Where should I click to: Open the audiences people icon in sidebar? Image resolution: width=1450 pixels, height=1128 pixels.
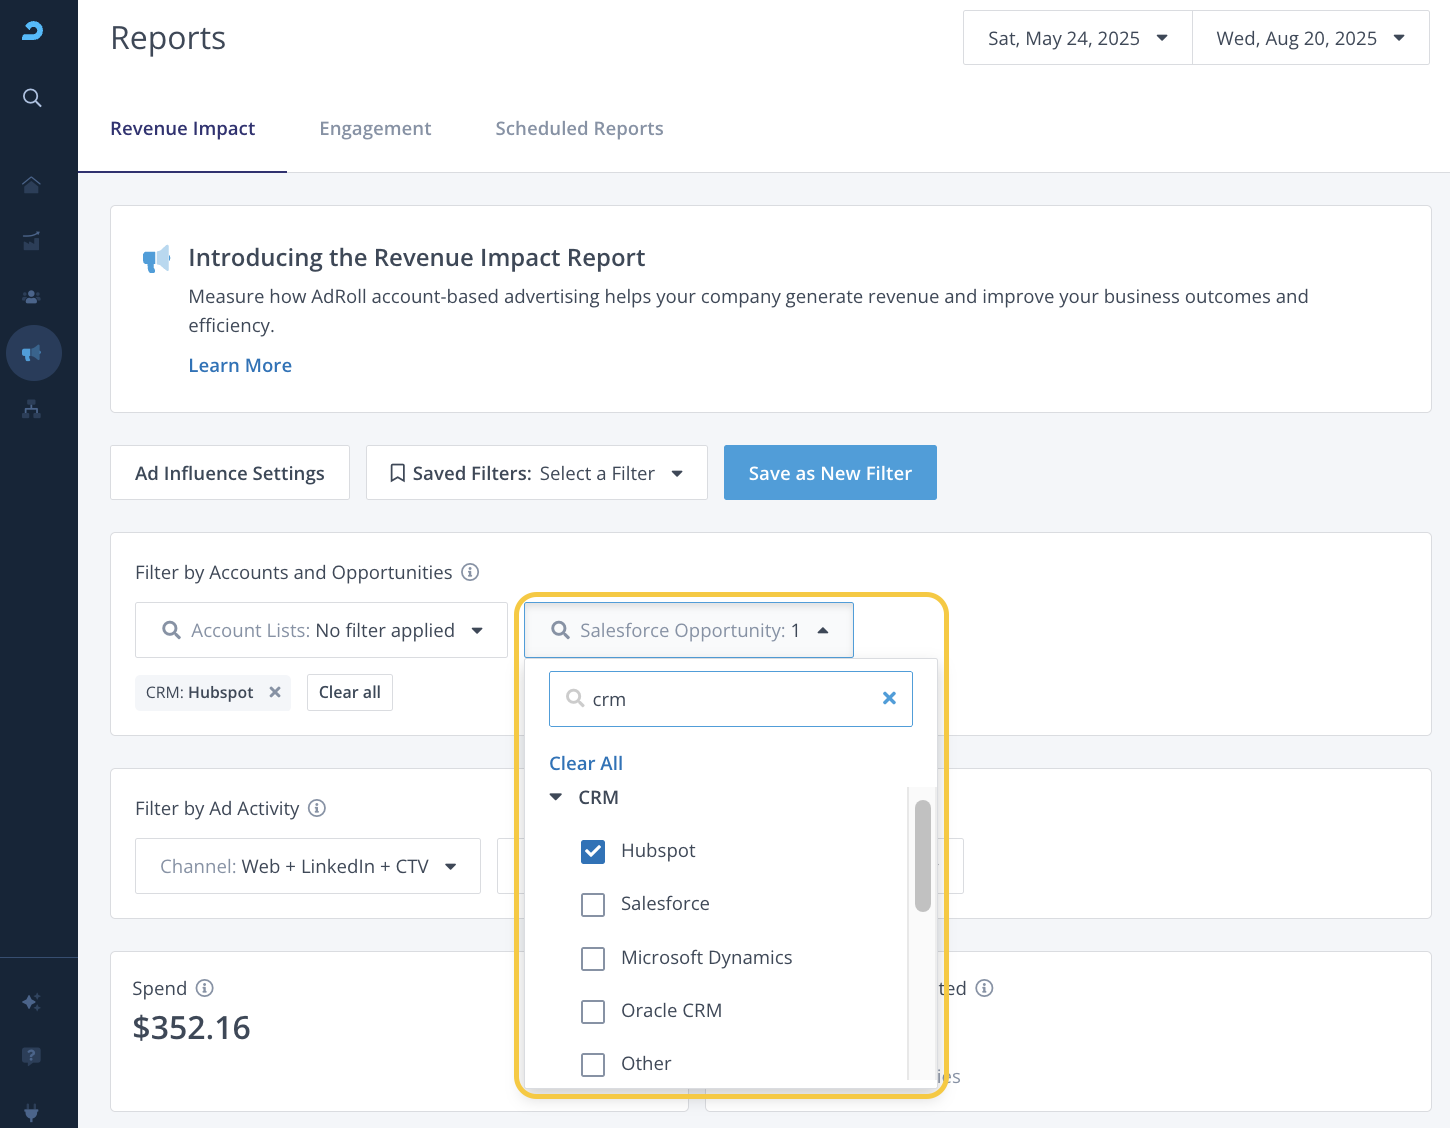coord(32,297)
